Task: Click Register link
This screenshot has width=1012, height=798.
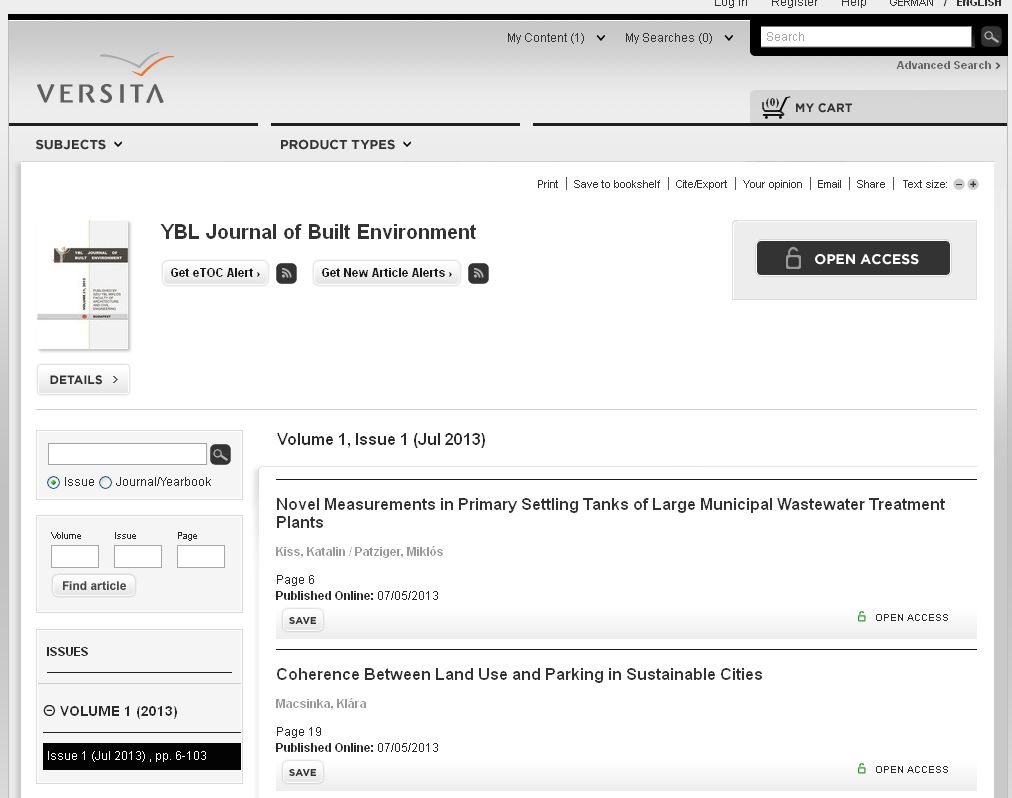Action: [794, 3]
